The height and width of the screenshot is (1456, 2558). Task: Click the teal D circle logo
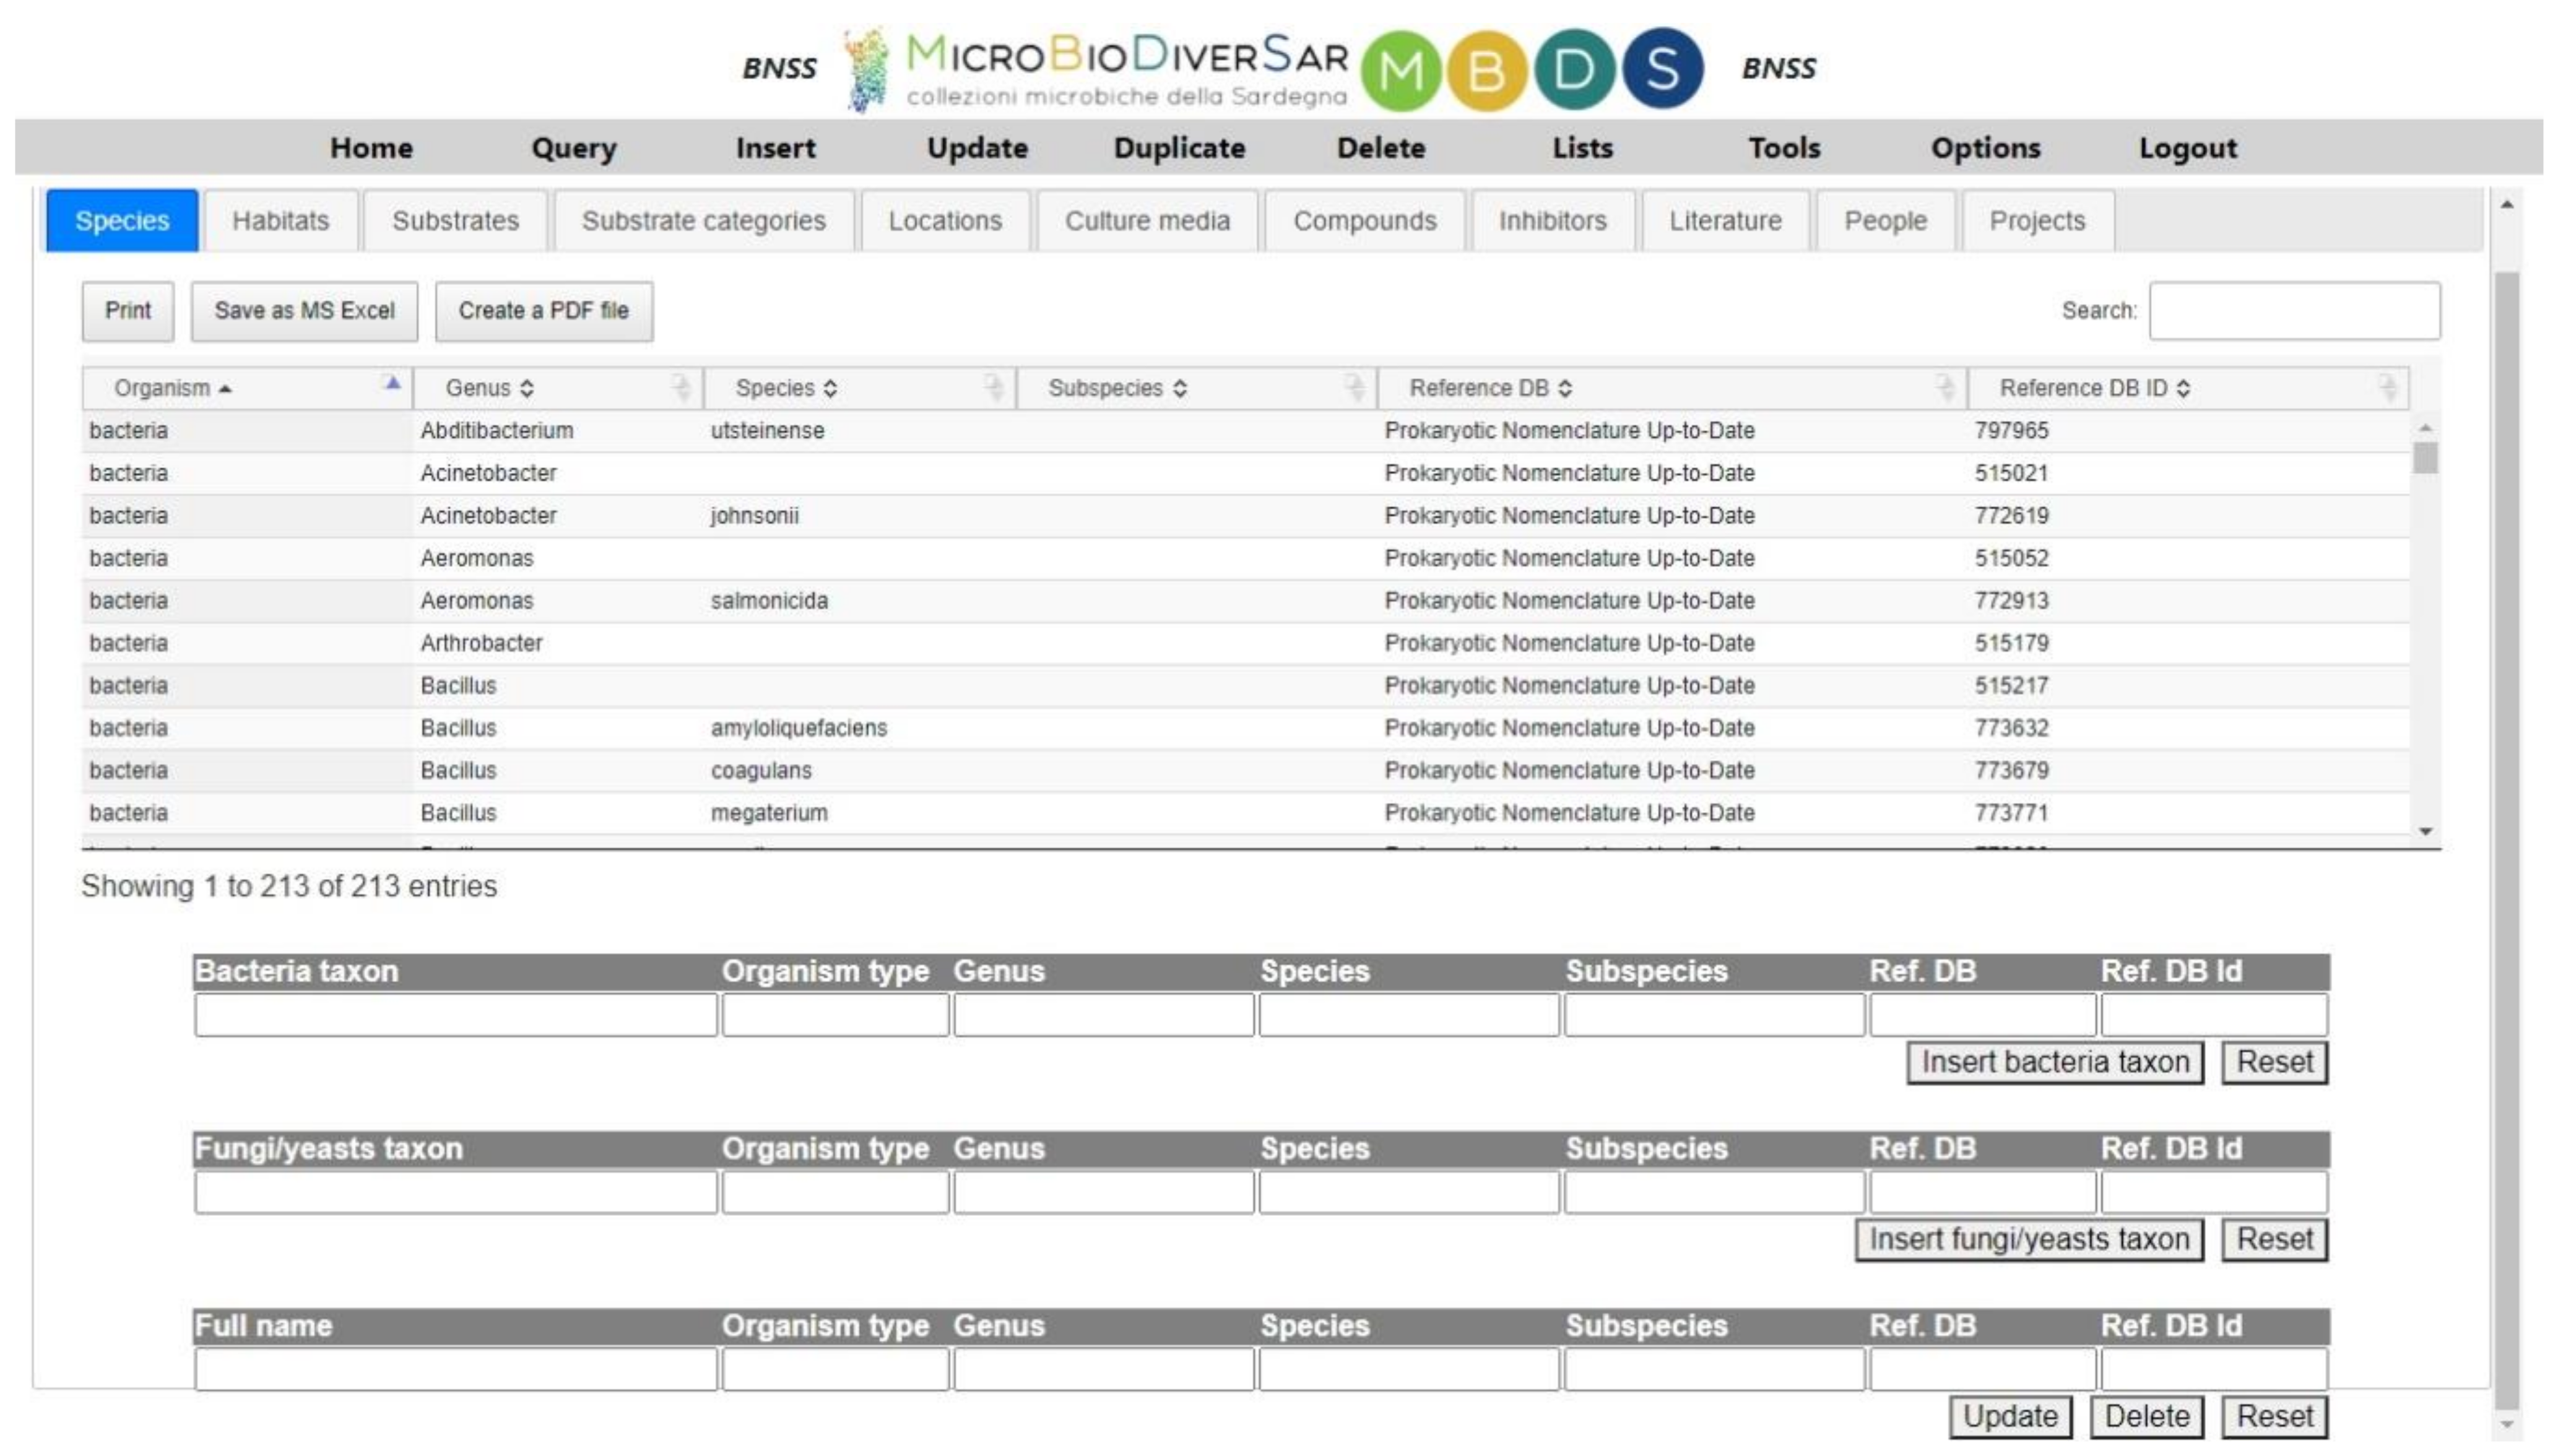(1575, 70)
